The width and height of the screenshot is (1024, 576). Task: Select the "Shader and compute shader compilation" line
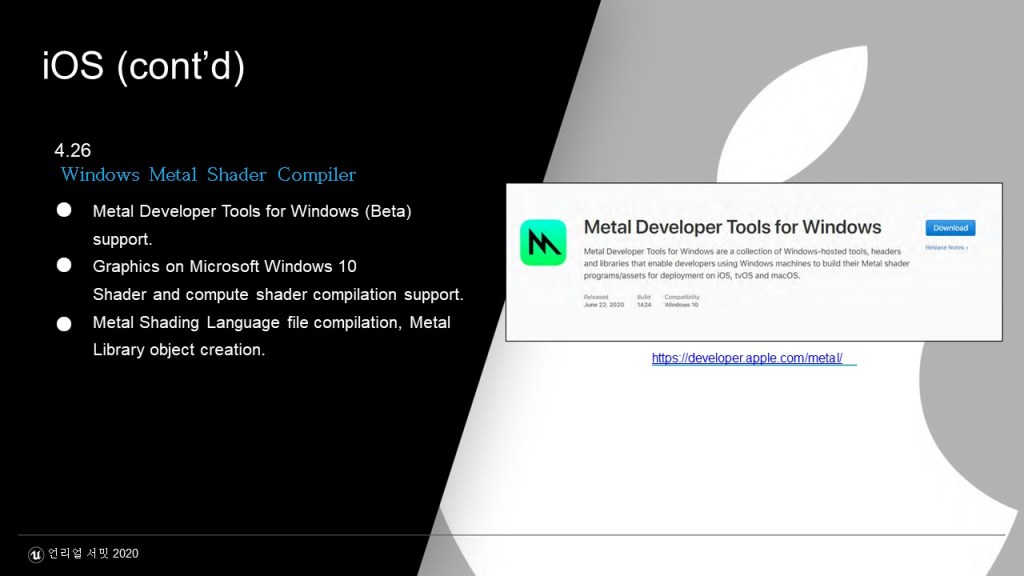277,295
